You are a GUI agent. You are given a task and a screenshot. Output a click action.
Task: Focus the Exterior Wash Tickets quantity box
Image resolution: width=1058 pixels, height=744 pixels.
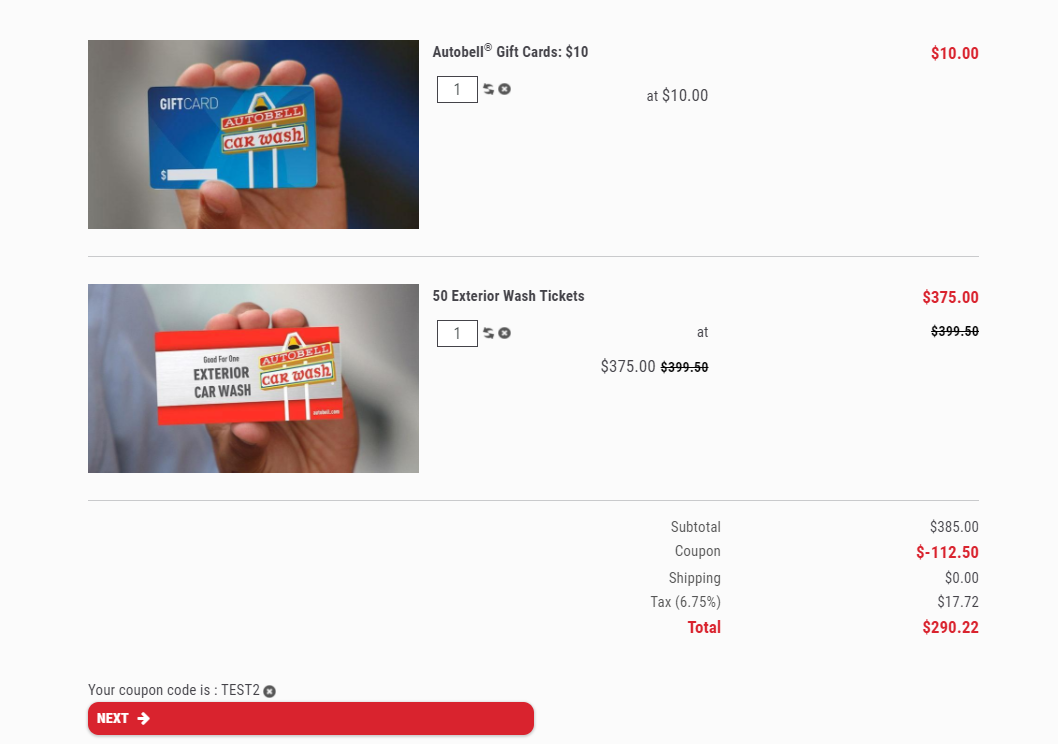[x=457, y=334]
